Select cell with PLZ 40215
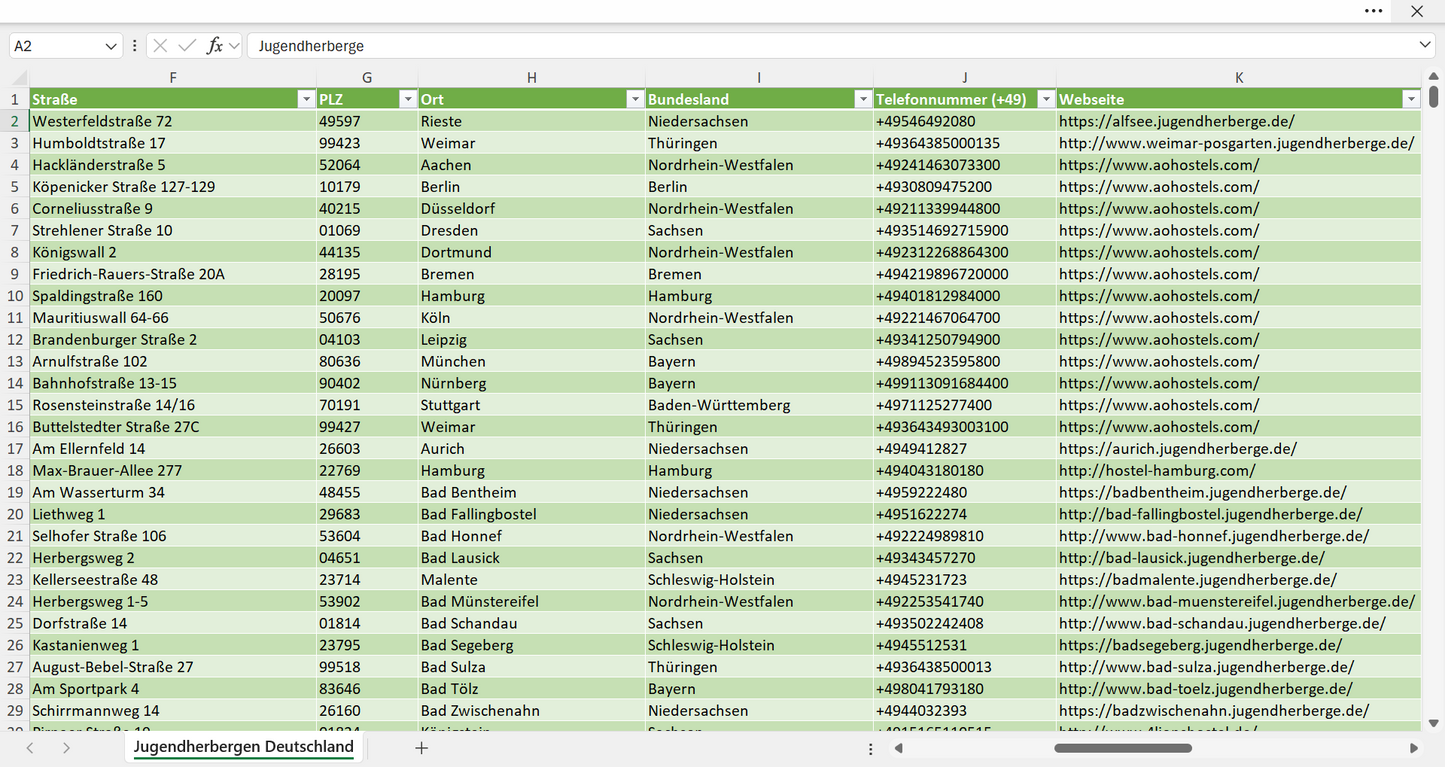Screen dimensions: 1445x767 pos(367,209)
